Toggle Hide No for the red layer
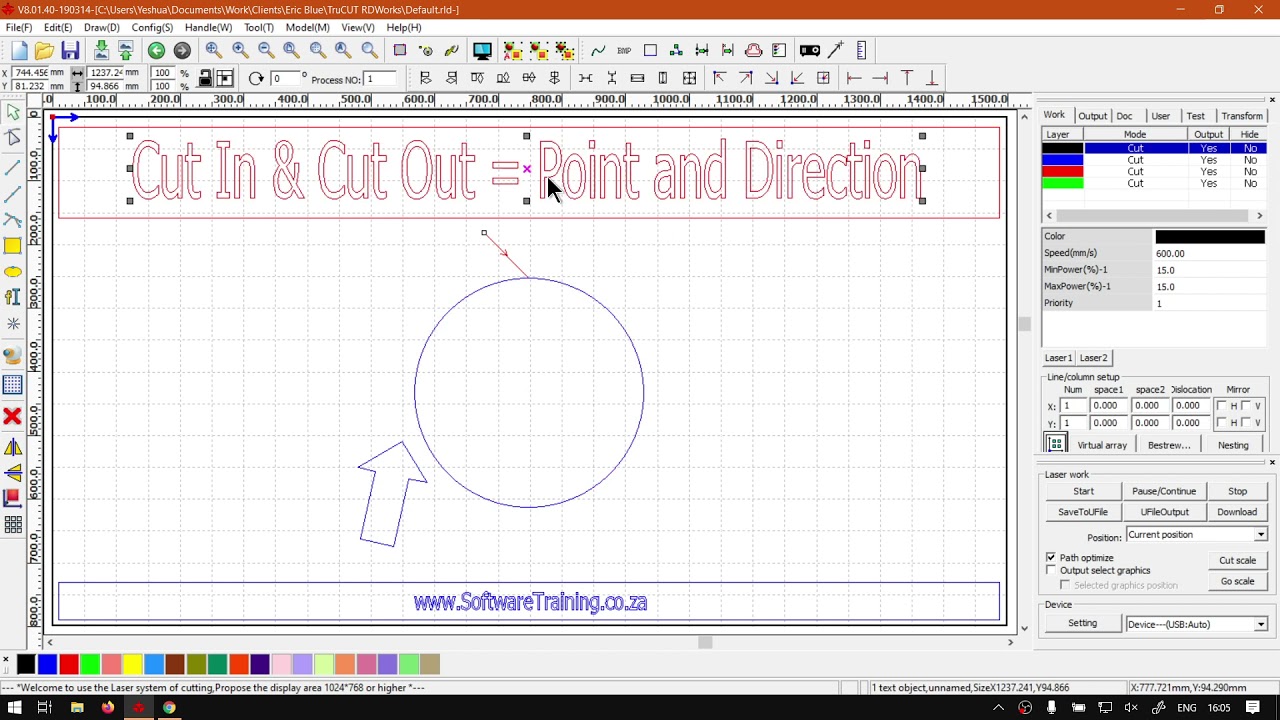The height and width of the screenshot is (720, 1280). pos(1250,172)
